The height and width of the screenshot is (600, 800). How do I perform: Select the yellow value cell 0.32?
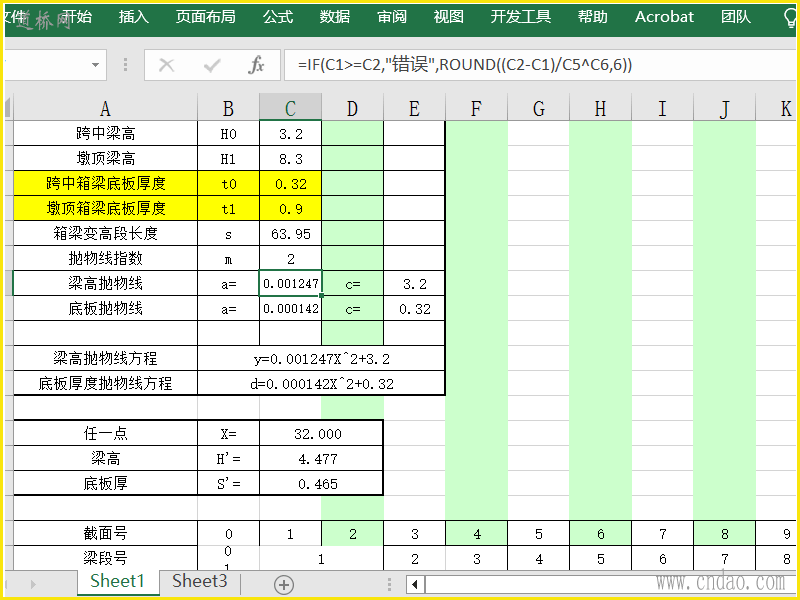coord(290,183)
